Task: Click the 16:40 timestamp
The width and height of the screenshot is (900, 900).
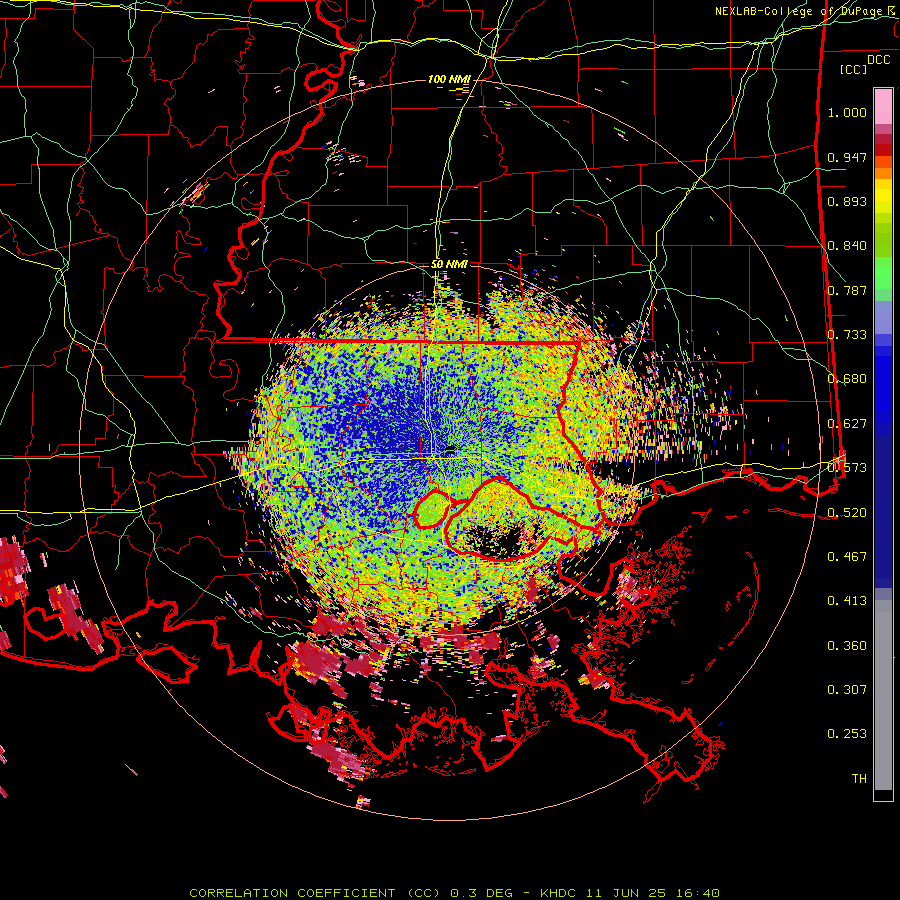Action: pyautogui.click(x=700, y=893)
